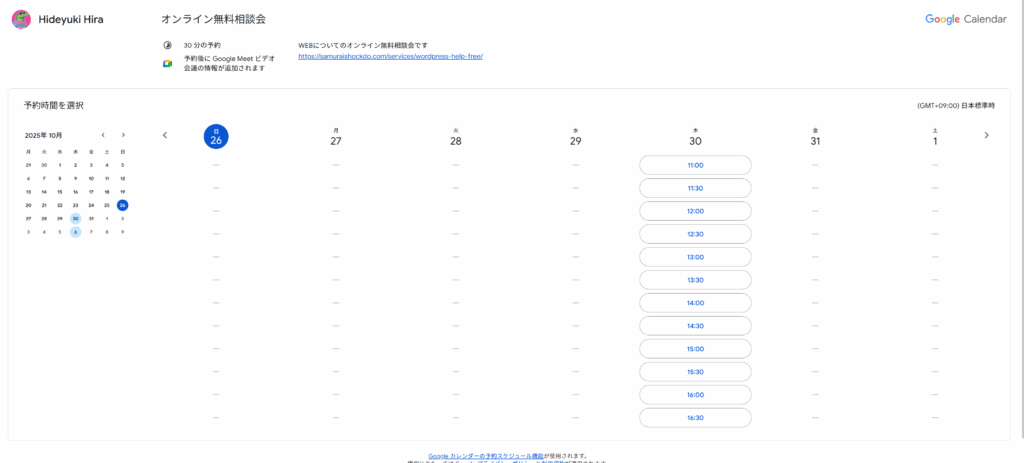Select the 16:30 time slot
The image size is (1024, 463).
[x=695, y=418]
